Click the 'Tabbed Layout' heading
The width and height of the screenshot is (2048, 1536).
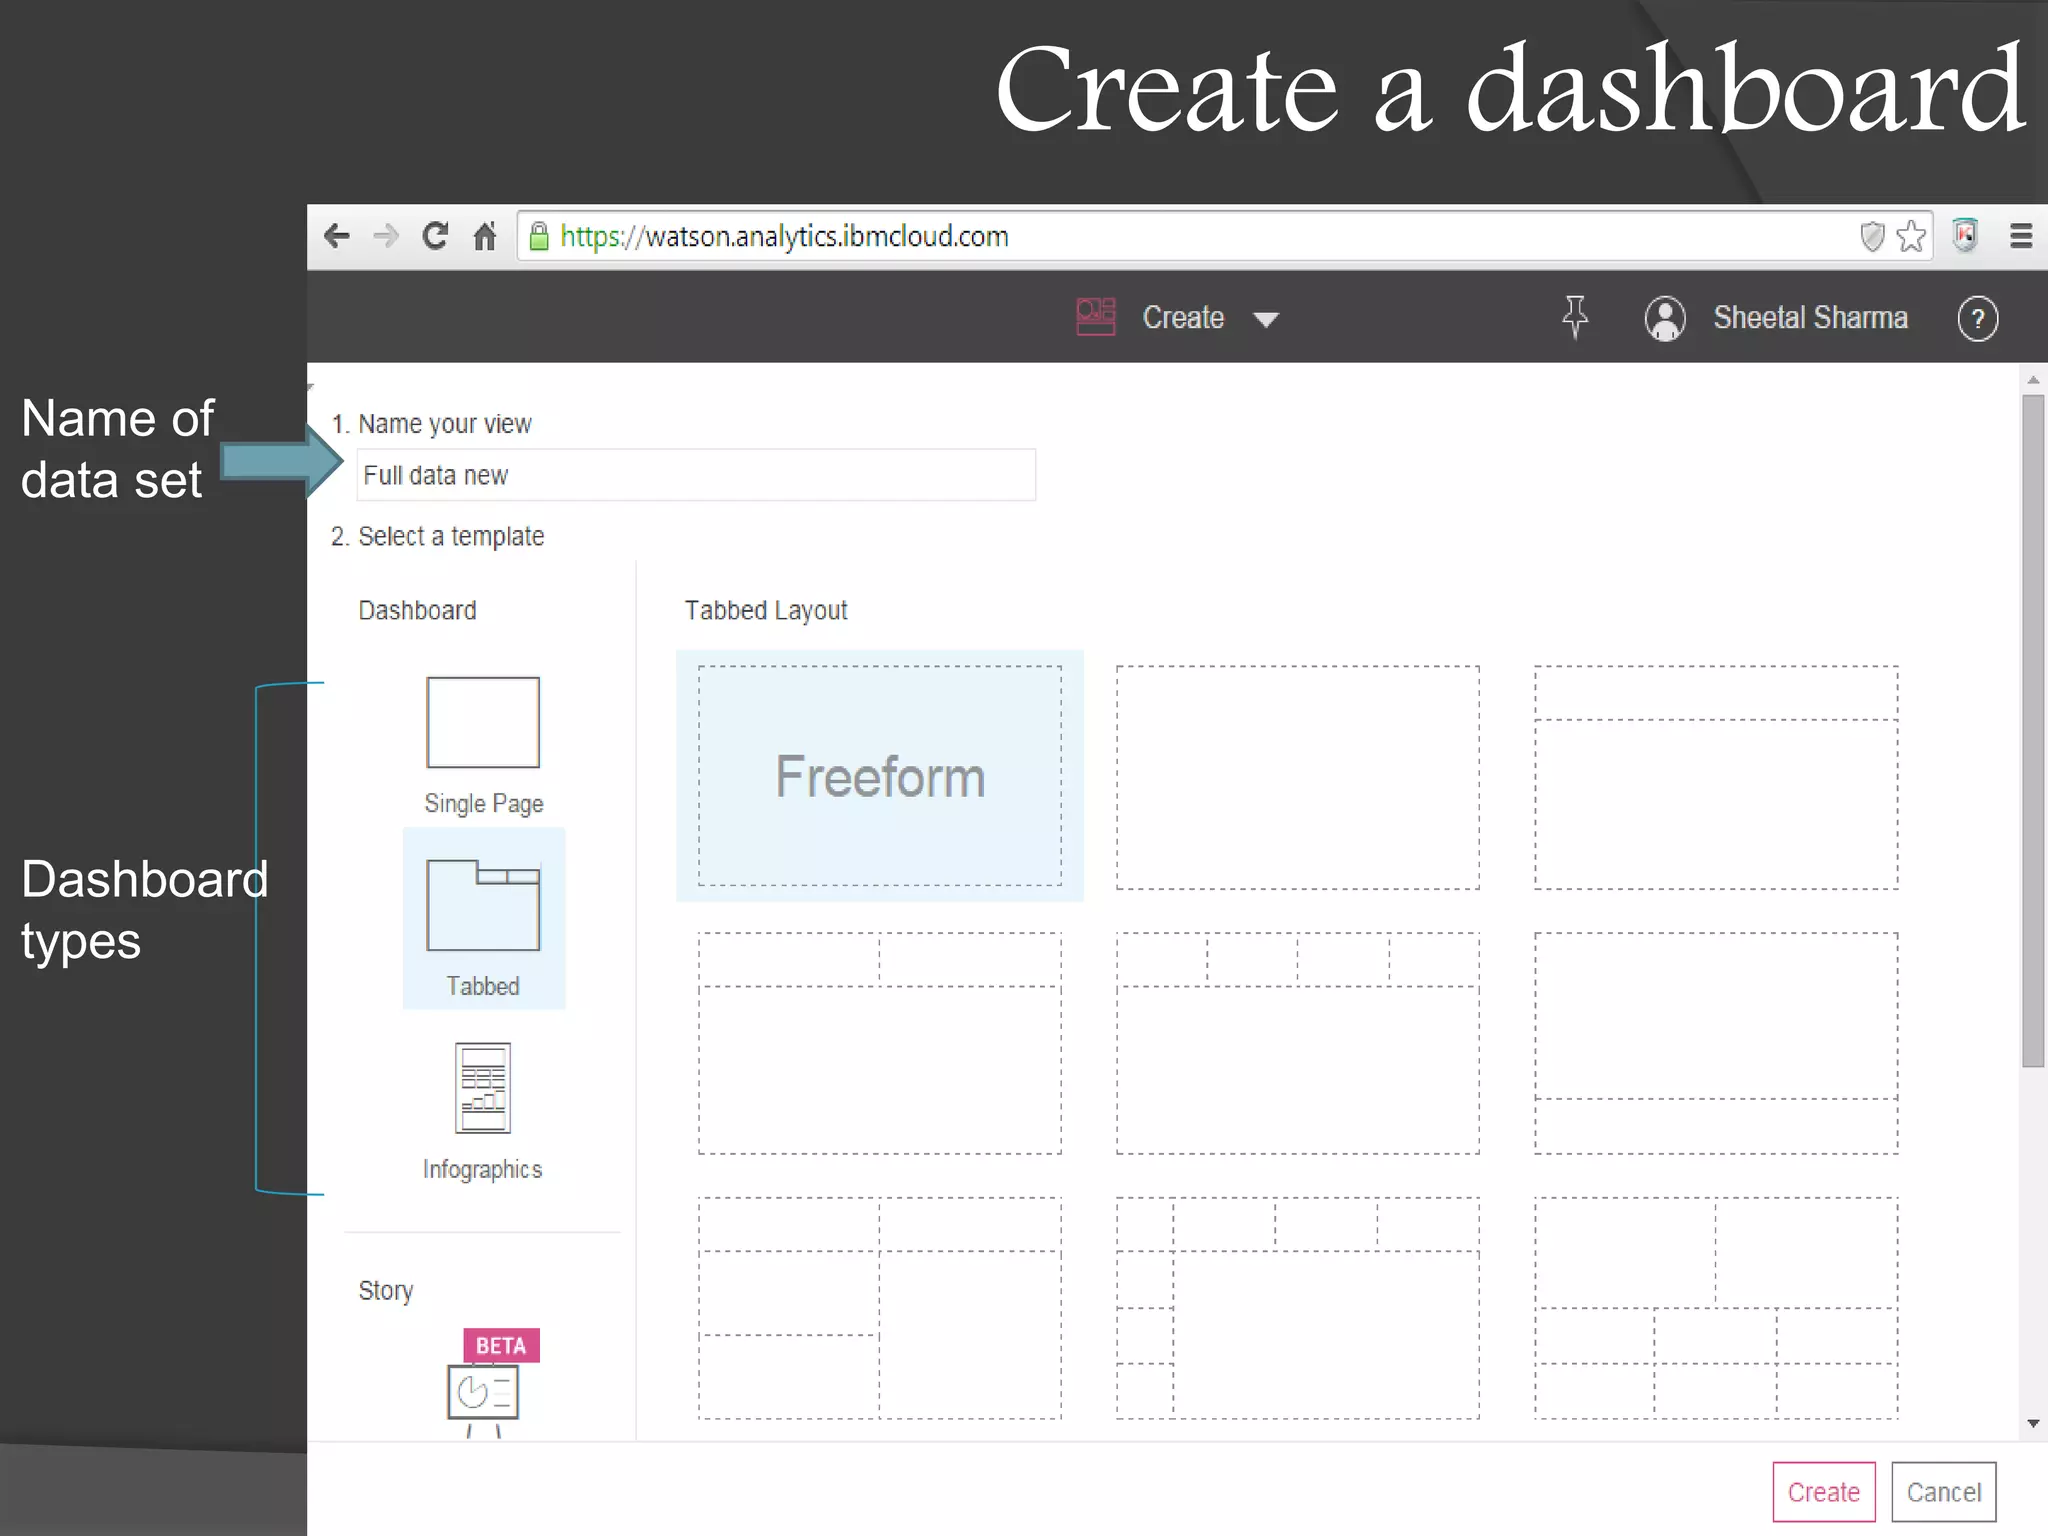(x=766, y=610)
